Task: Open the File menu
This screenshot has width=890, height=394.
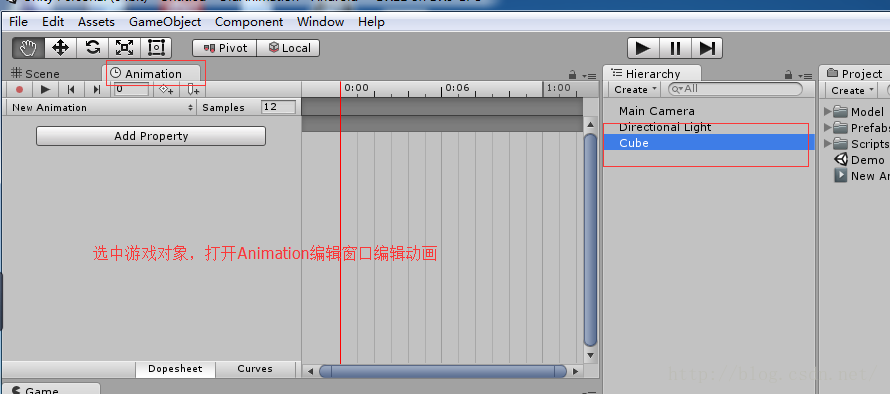Action: click(x=19, y=22)
